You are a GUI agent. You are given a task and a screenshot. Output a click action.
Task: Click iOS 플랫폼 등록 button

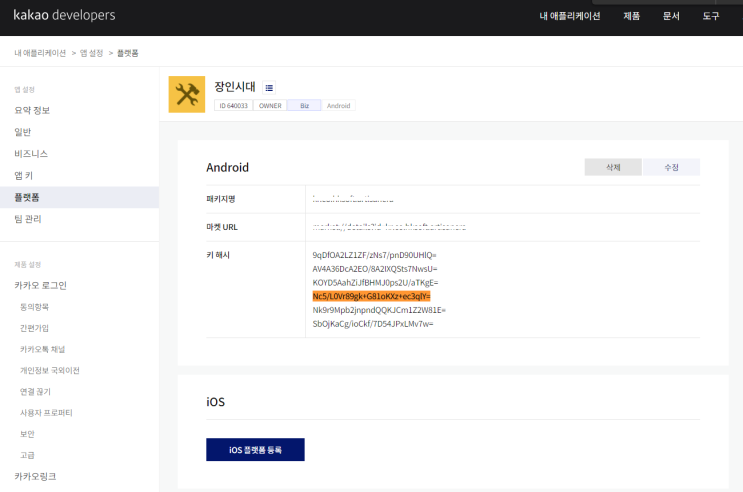[255, 449]
